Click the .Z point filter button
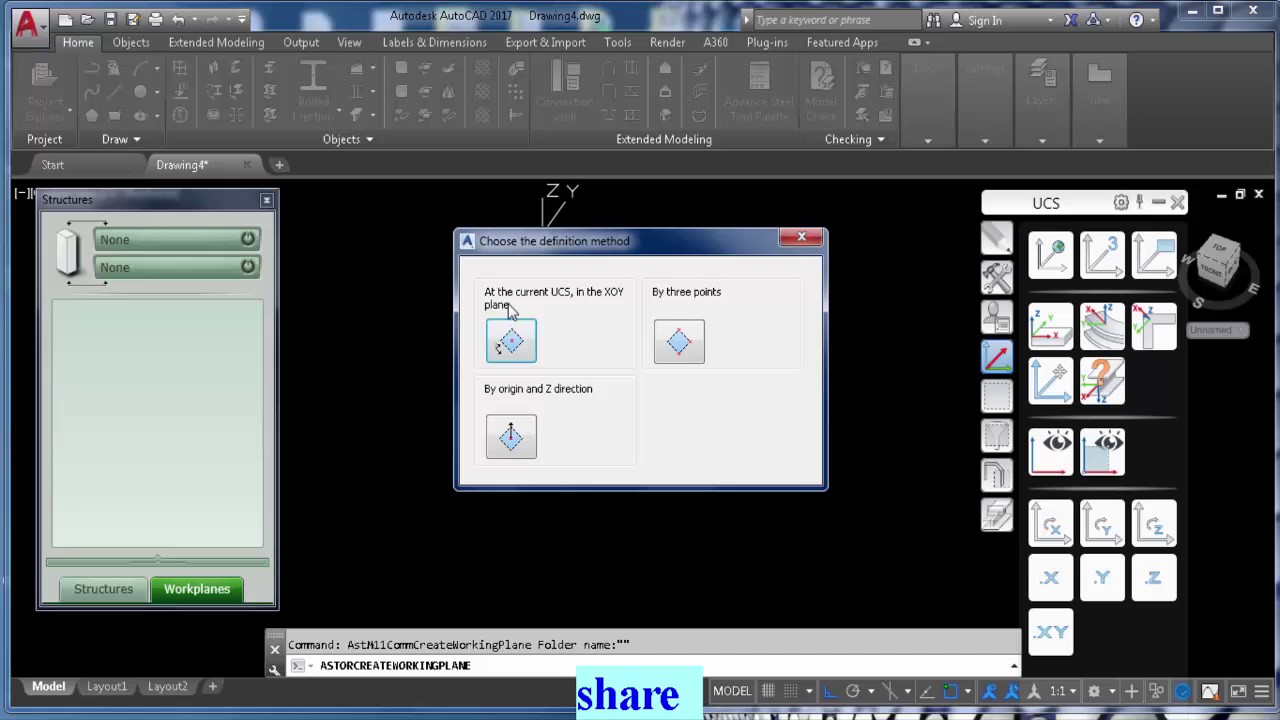 point(1154,578)
